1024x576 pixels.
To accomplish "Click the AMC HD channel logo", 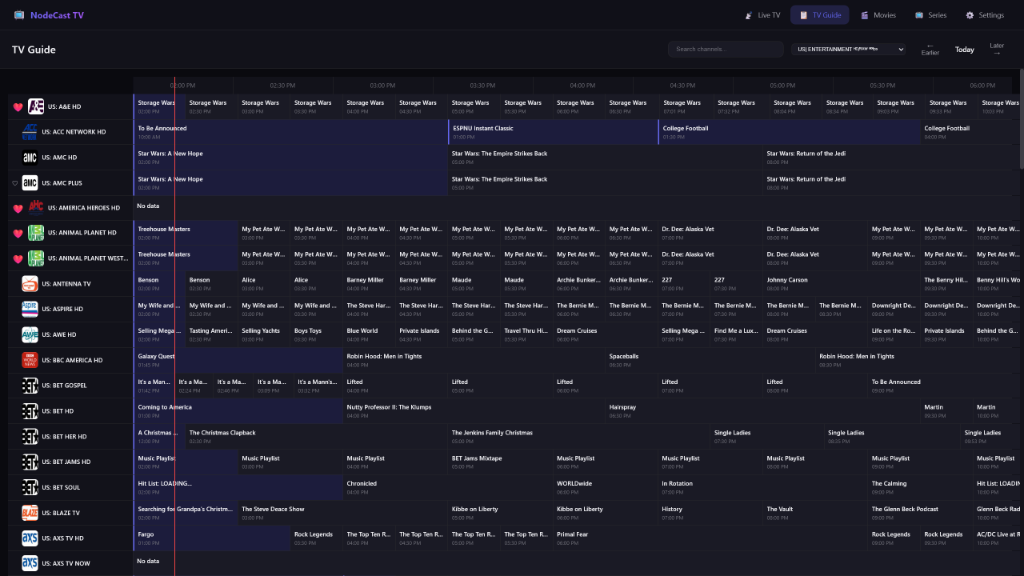I will [29, 157].
